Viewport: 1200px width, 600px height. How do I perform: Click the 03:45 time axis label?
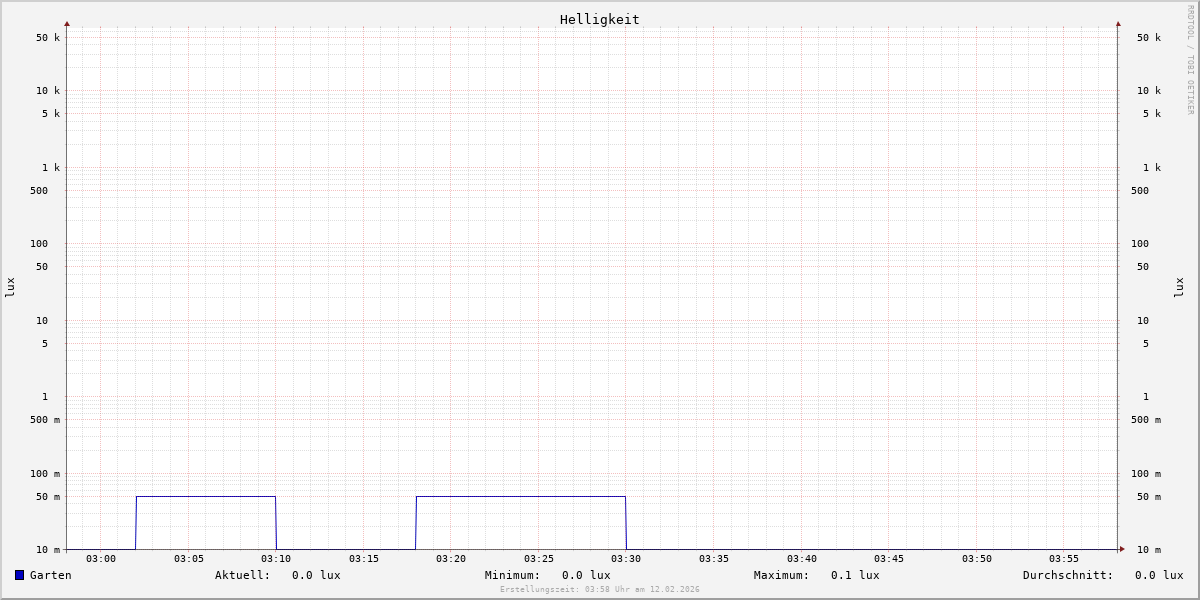click(889, 559)
